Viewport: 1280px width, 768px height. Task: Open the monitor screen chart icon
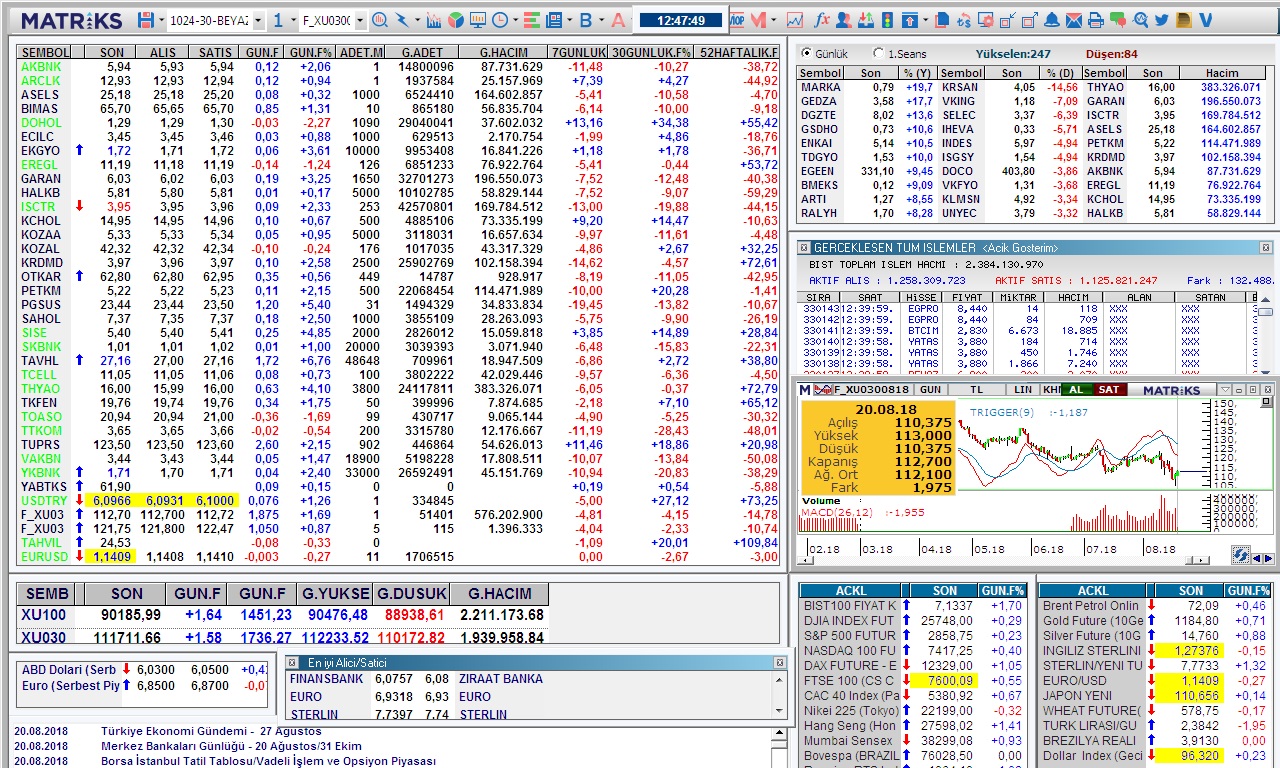coord(478,20)
